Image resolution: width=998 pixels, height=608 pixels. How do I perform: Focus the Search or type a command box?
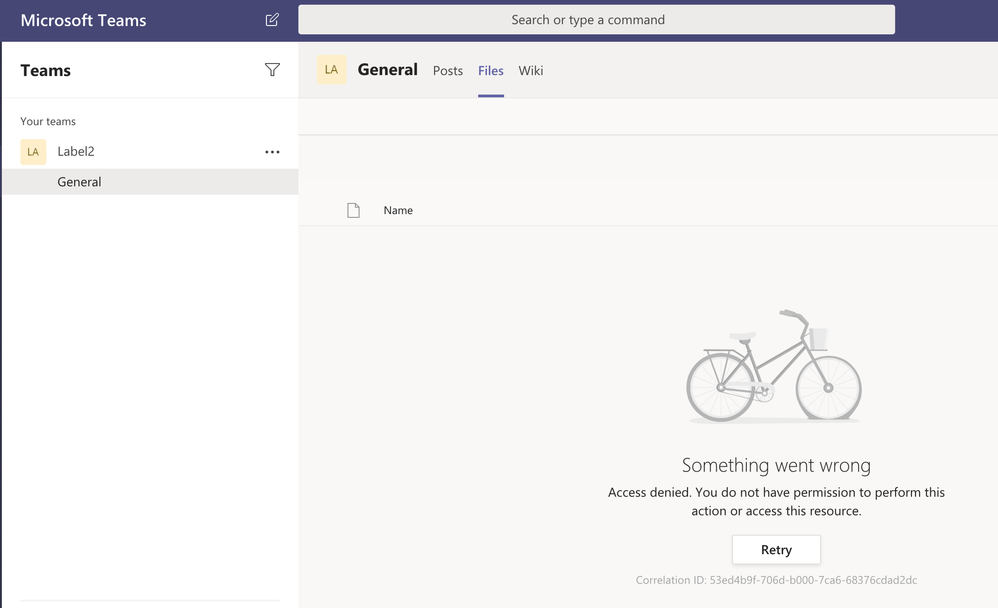596,20
